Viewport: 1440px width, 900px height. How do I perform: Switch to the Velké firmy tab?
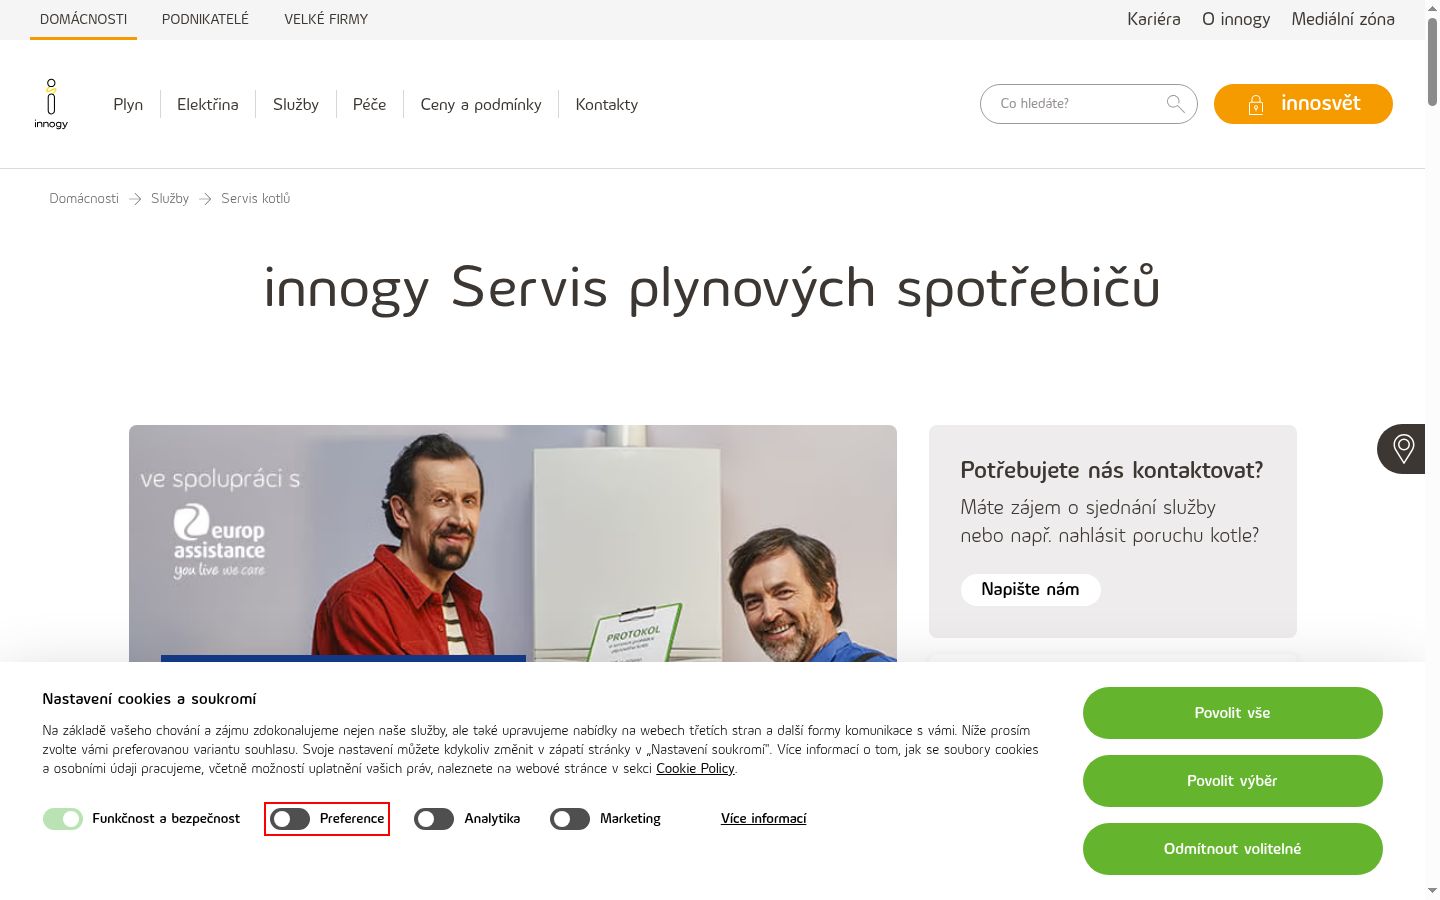click(326, 19)
